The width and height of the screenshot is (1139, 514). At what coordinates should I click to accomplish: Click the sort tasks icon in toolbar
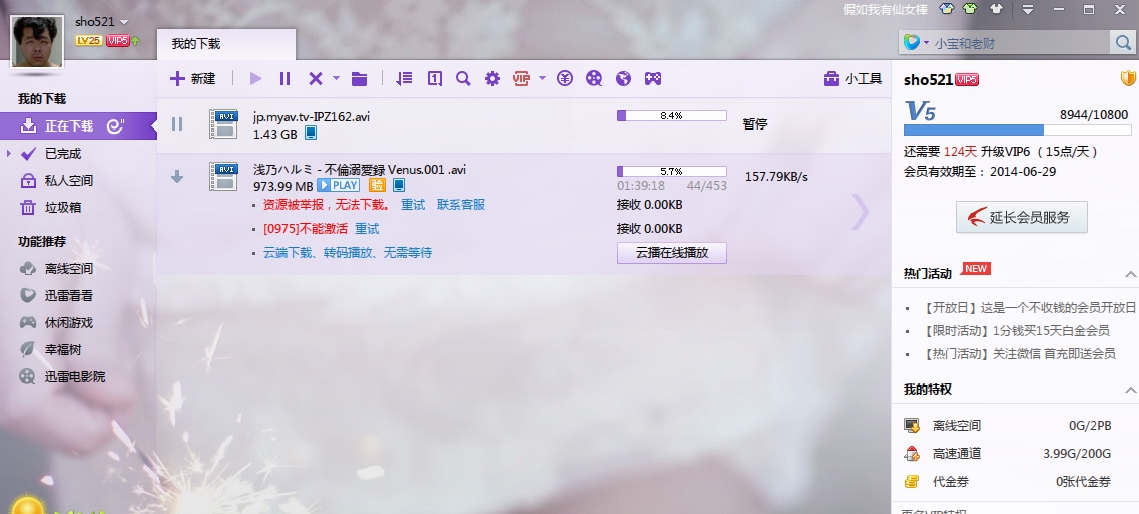[404, 78]
